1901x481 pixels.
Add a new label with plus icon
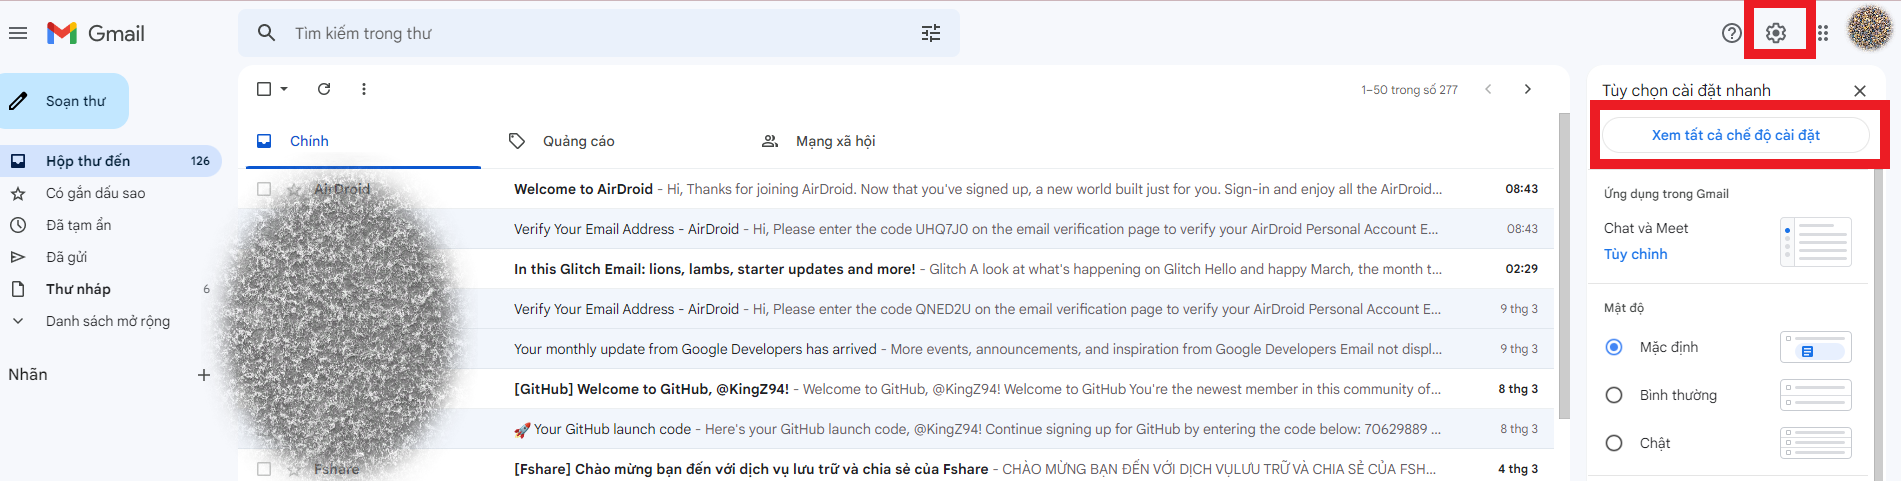(x=204, y=375)
